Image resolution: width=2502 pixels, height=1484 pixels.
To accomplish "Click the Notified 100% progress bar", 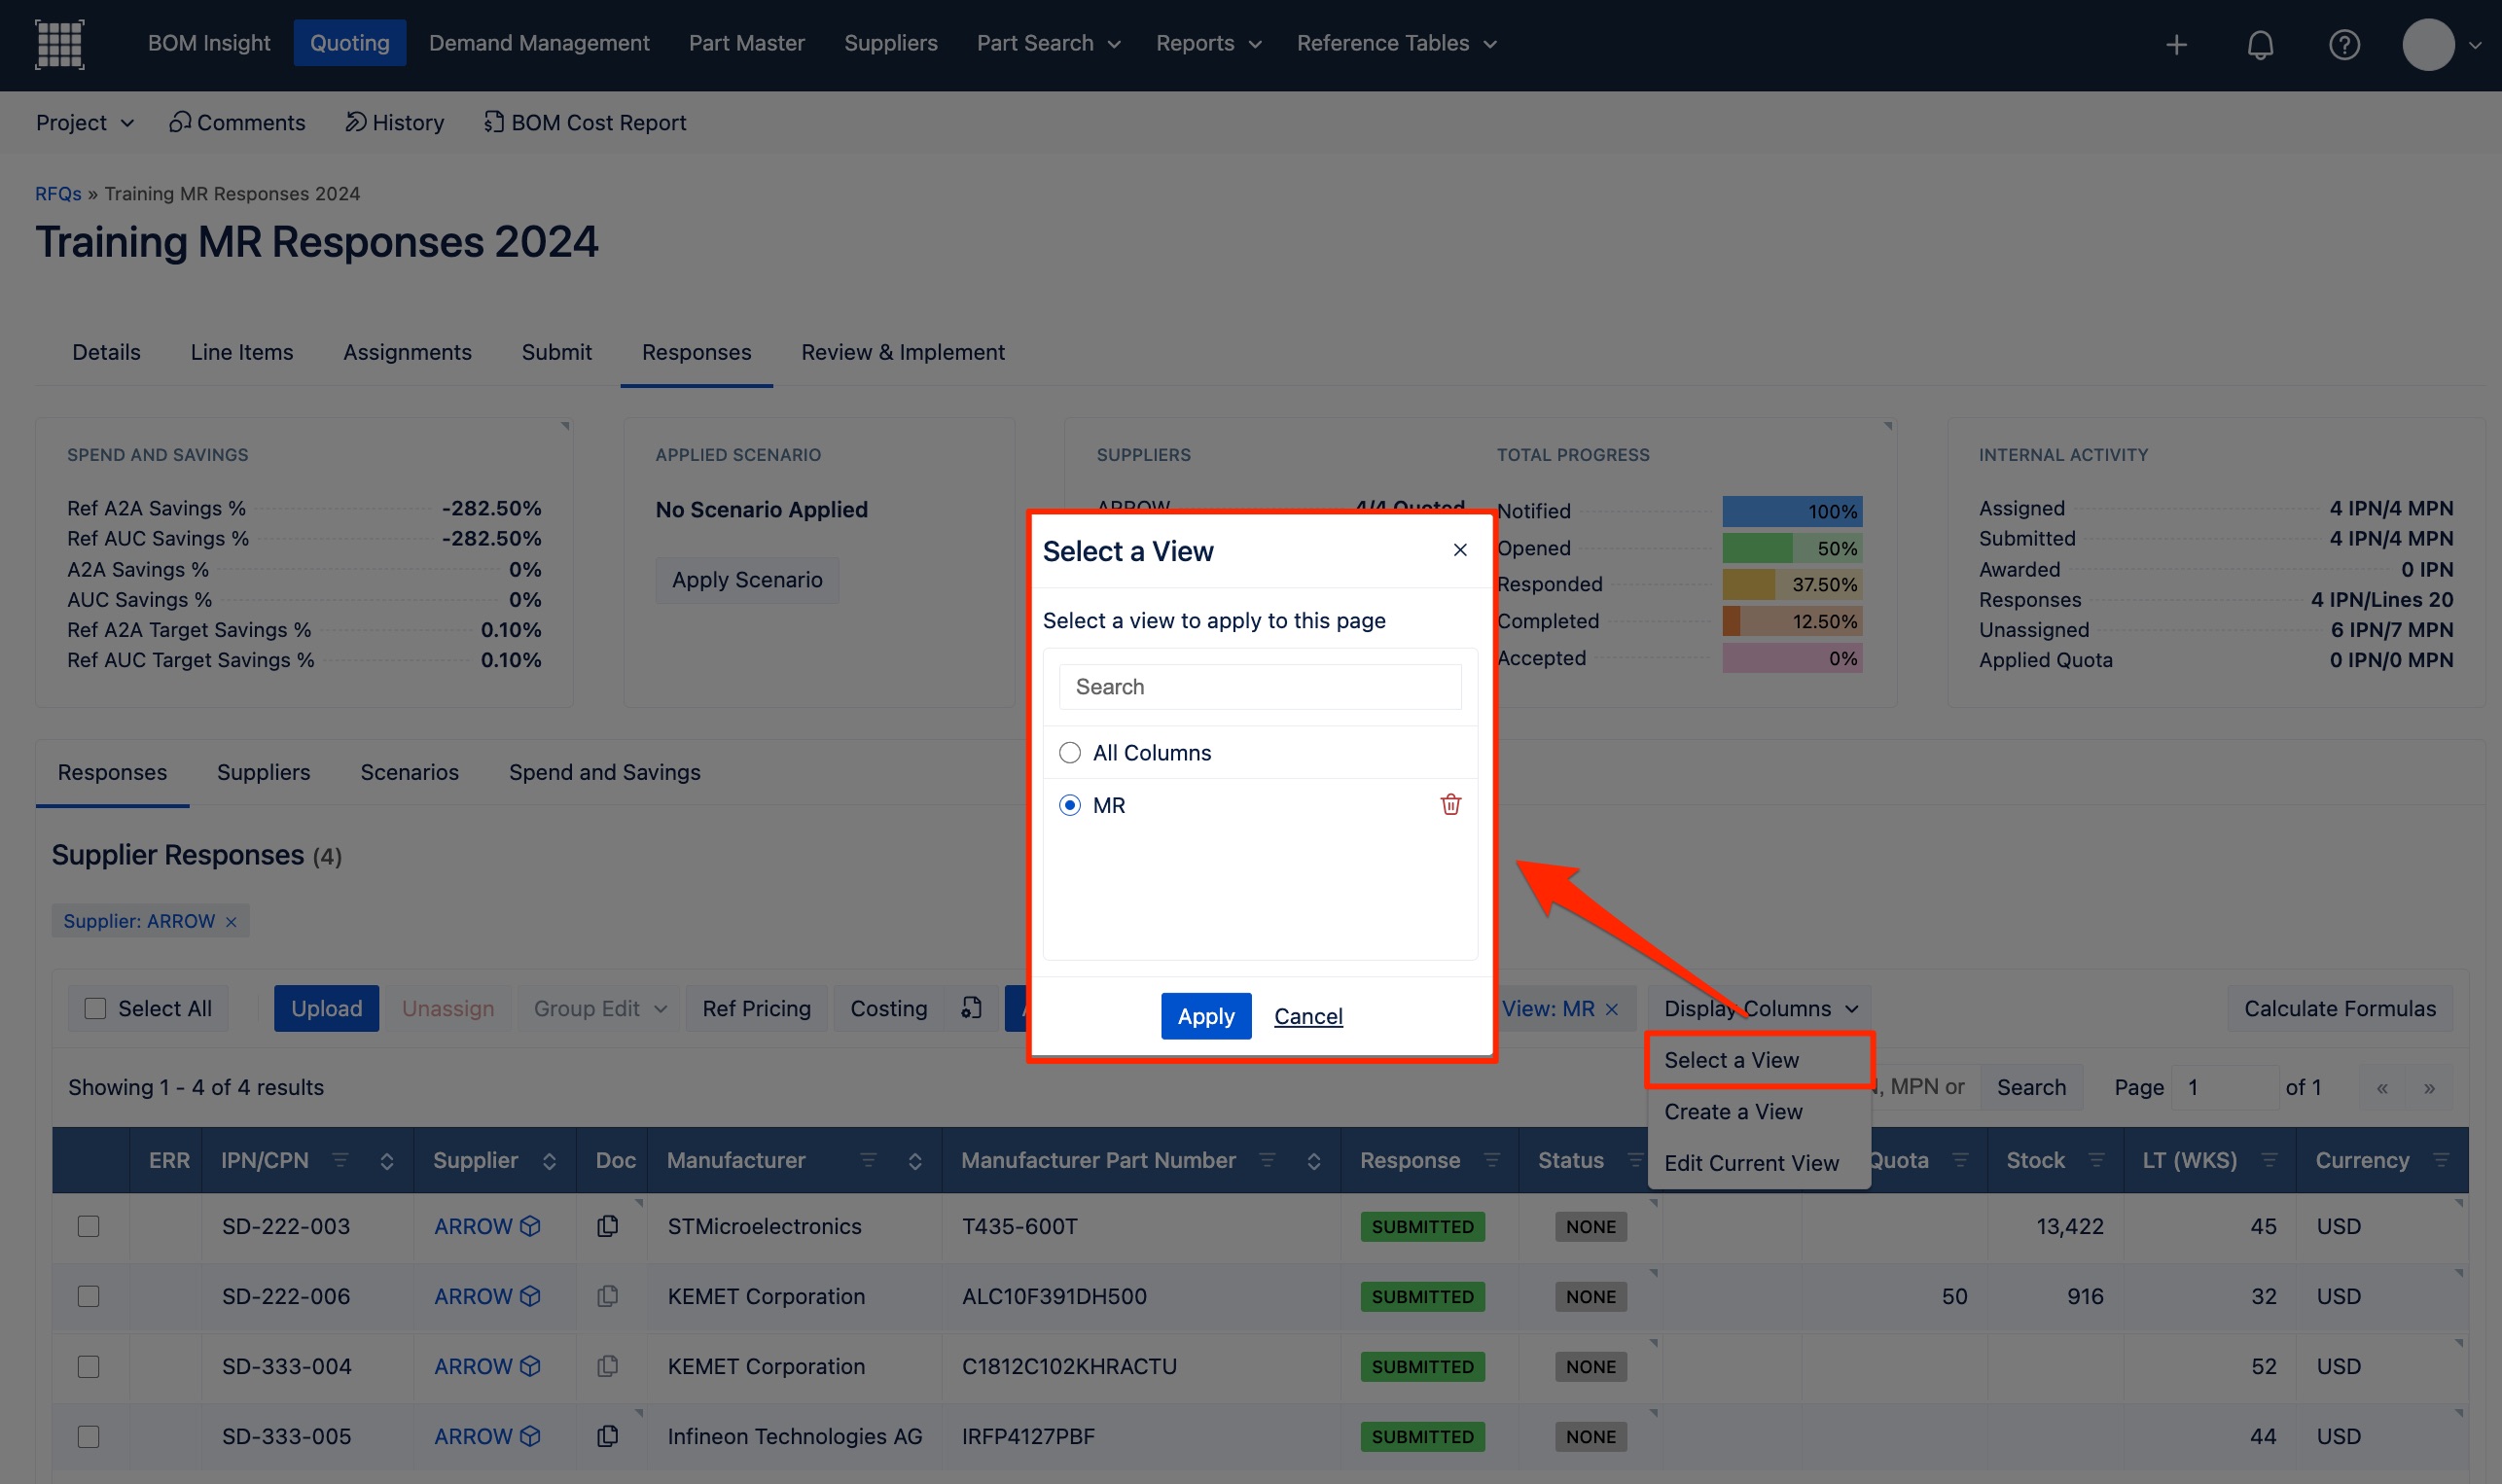I will (1791, 511).
